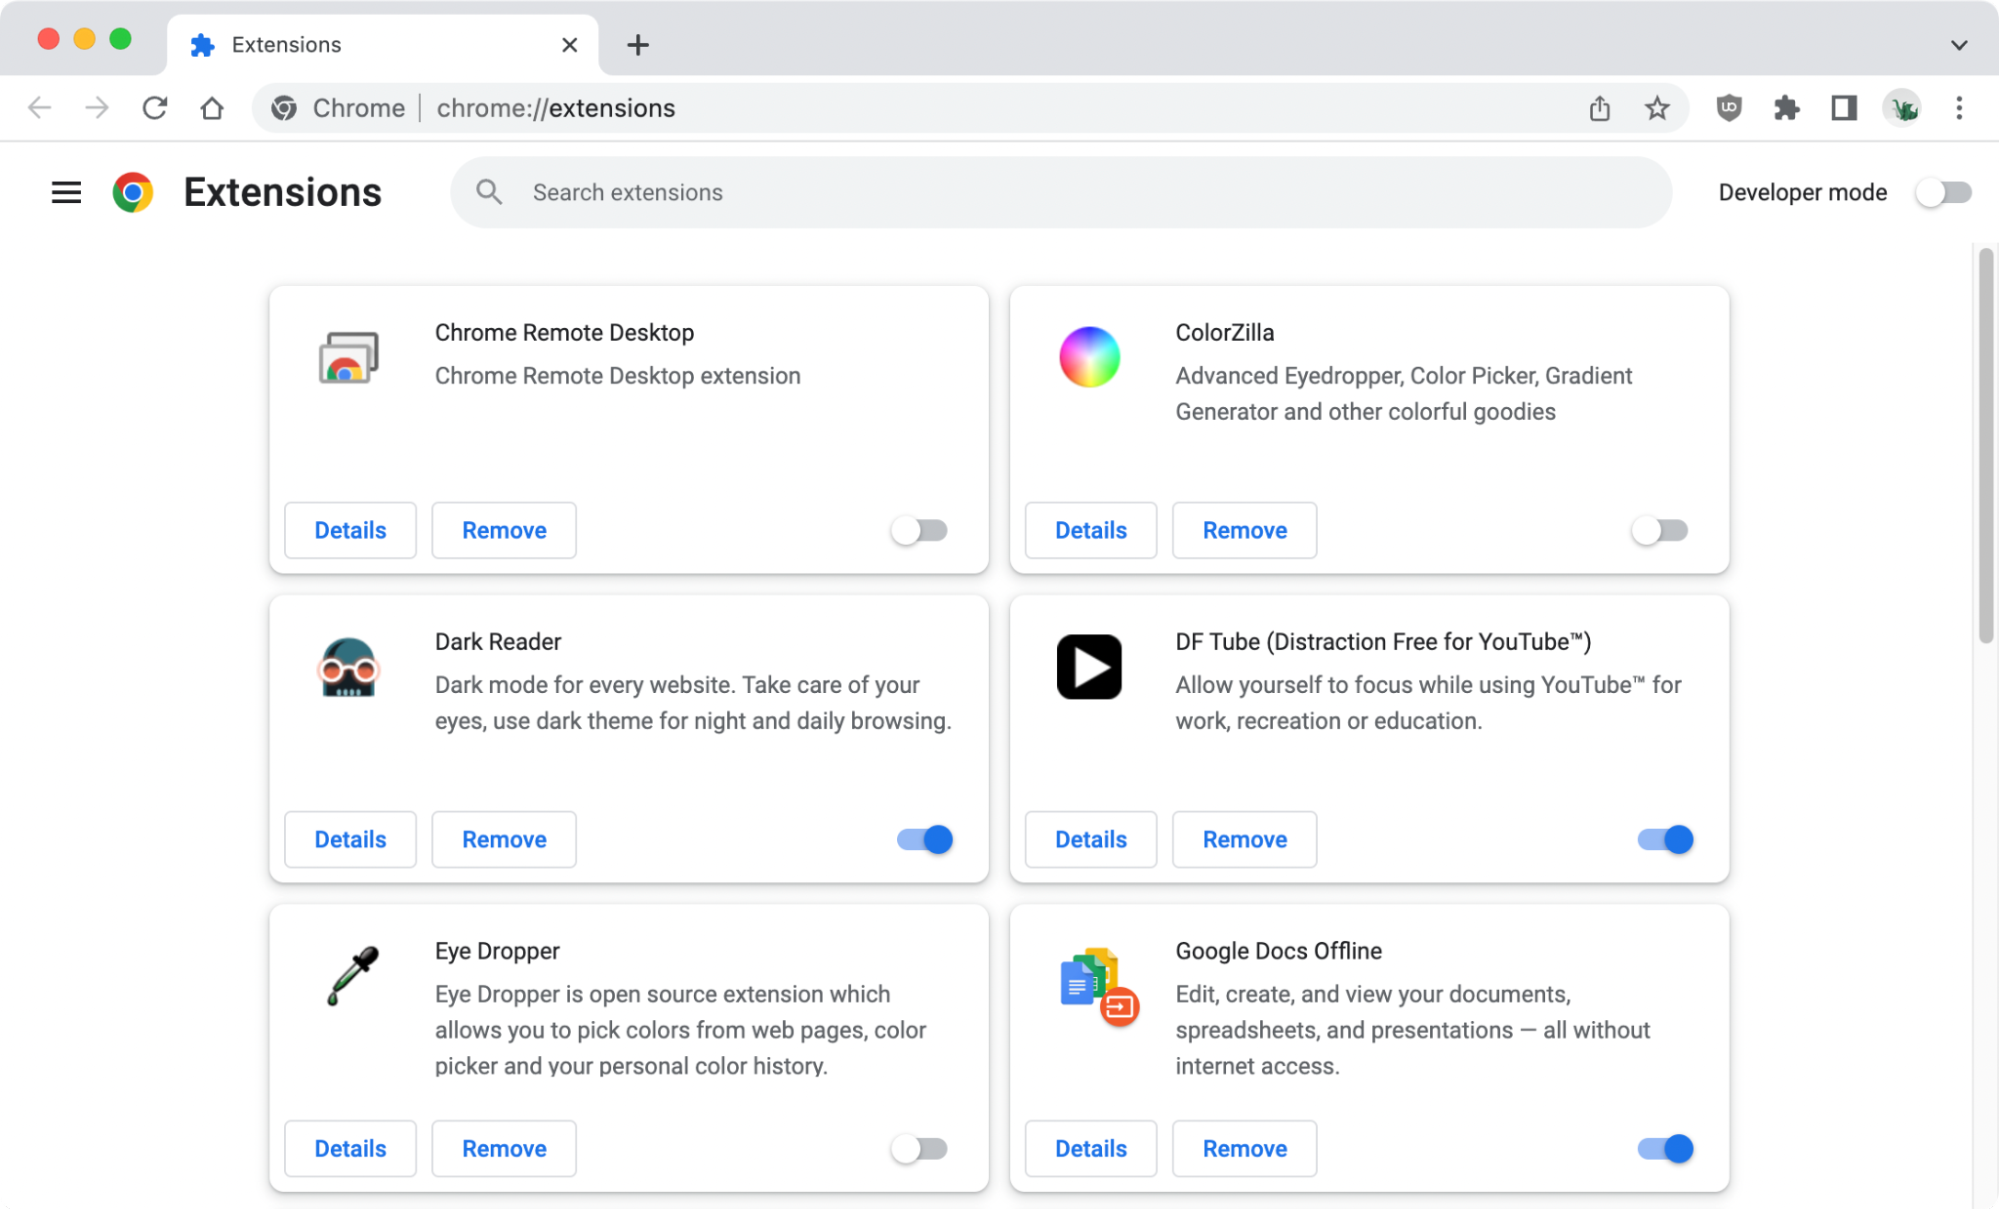Remove the Chrome Remote Desktop extension
Screen dimensions: 1999x1210
504,530
